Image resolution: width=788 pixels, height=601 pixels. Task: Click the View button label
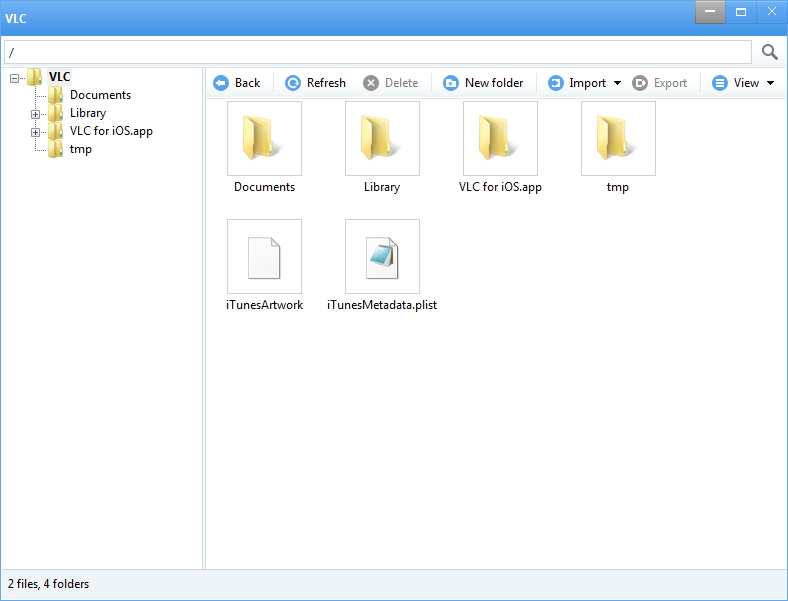click(746, 83)
